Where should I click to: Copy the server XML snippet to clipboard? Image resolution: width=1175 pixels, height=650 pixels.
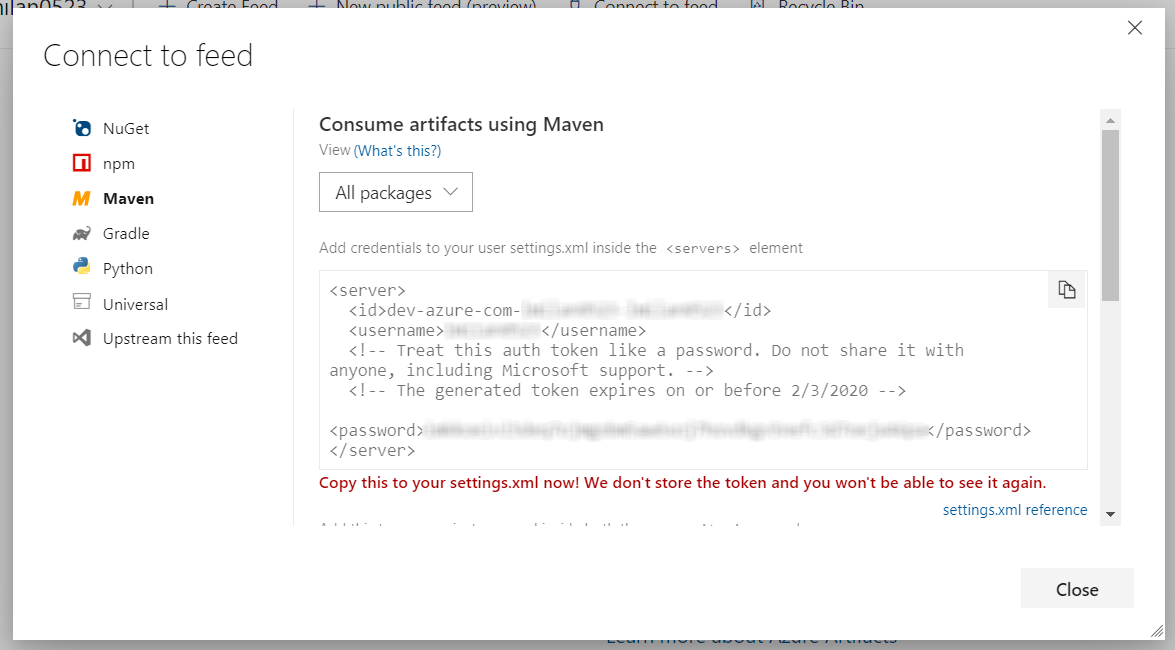coord(1066,289)
